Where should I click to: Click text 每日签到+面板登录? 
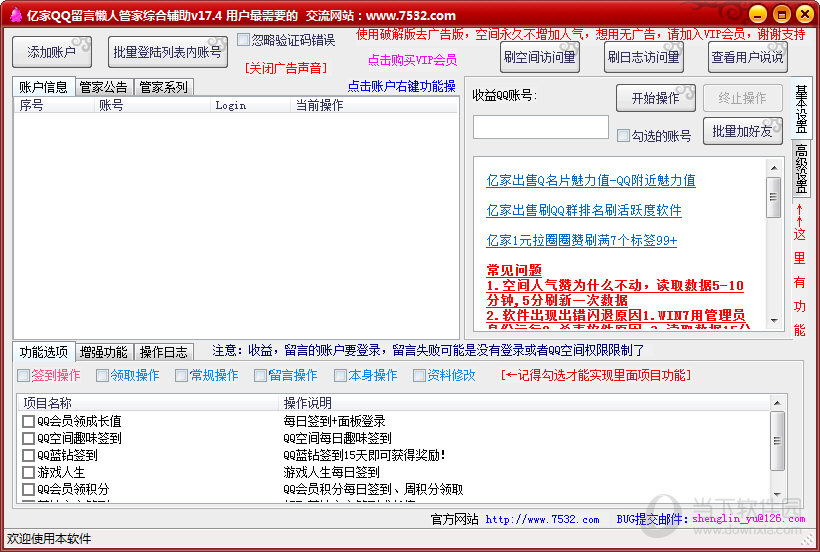334,421
